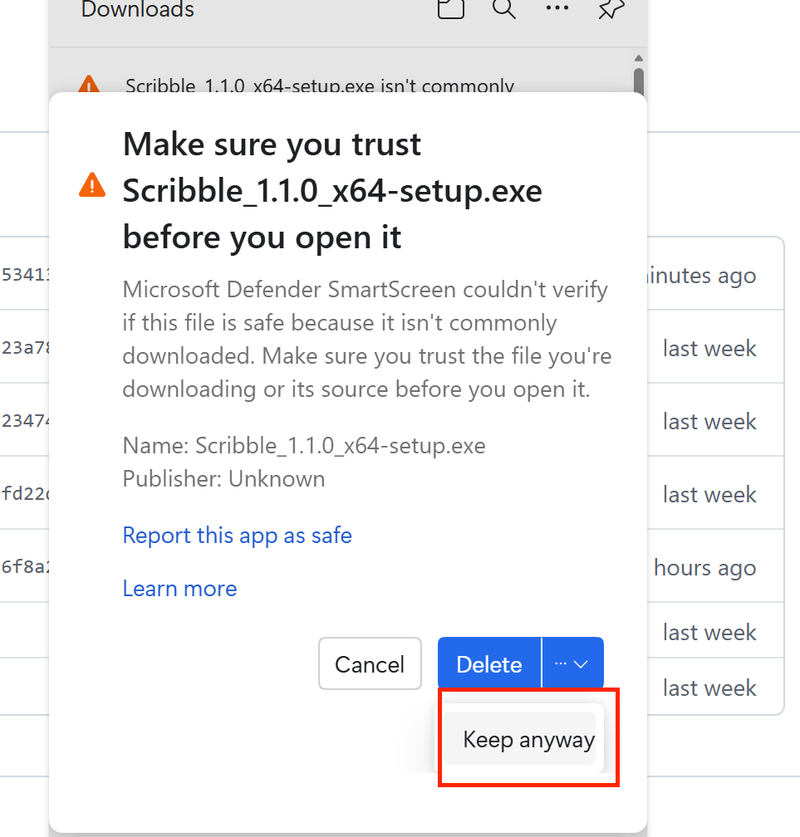This screenshot has width=800, height=837.
Task: Expand the dropdown arrow beside Delete
Action: point(573,664)
